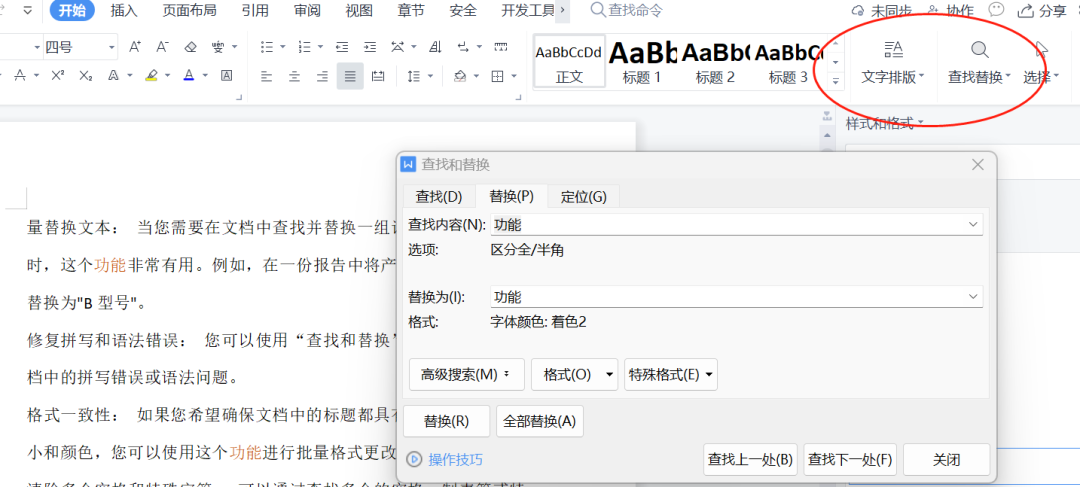The width and height of the screenshot is (1080, 487).
Task: Click the 选择 cursor tool
Action: 1040,63
